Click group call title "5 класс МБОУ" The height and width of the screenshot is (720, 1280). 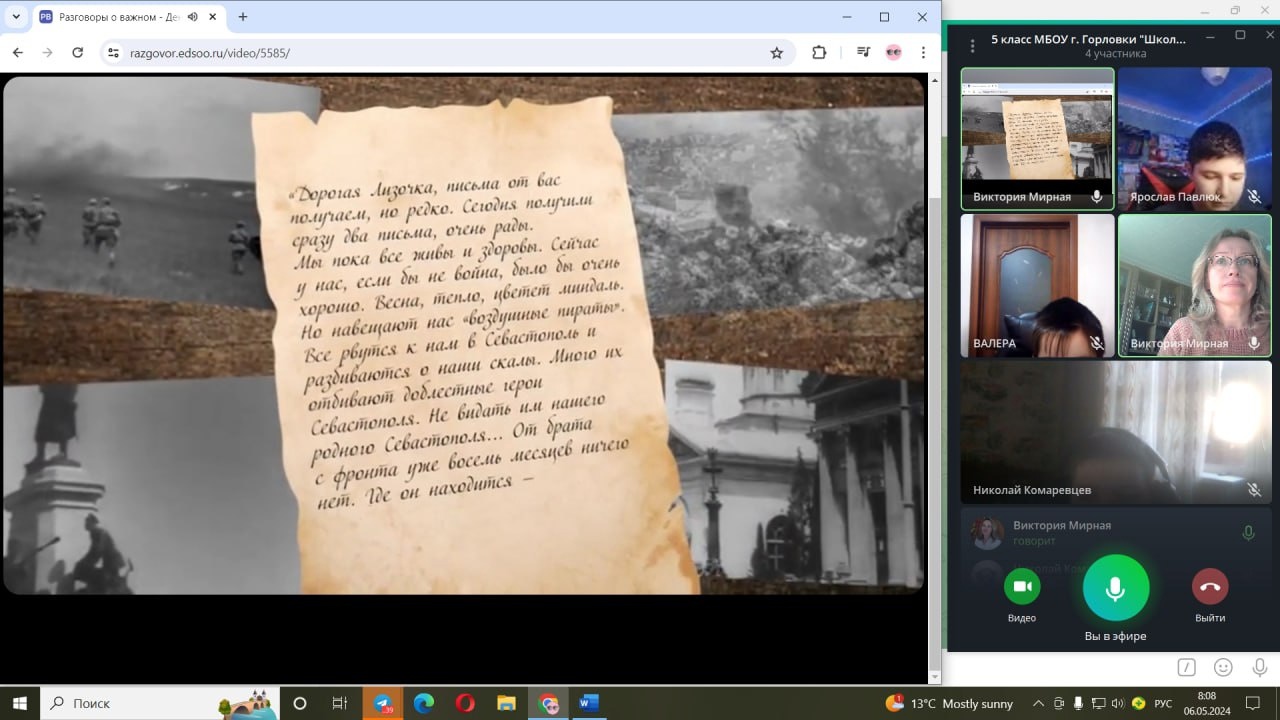(1088, 39)
